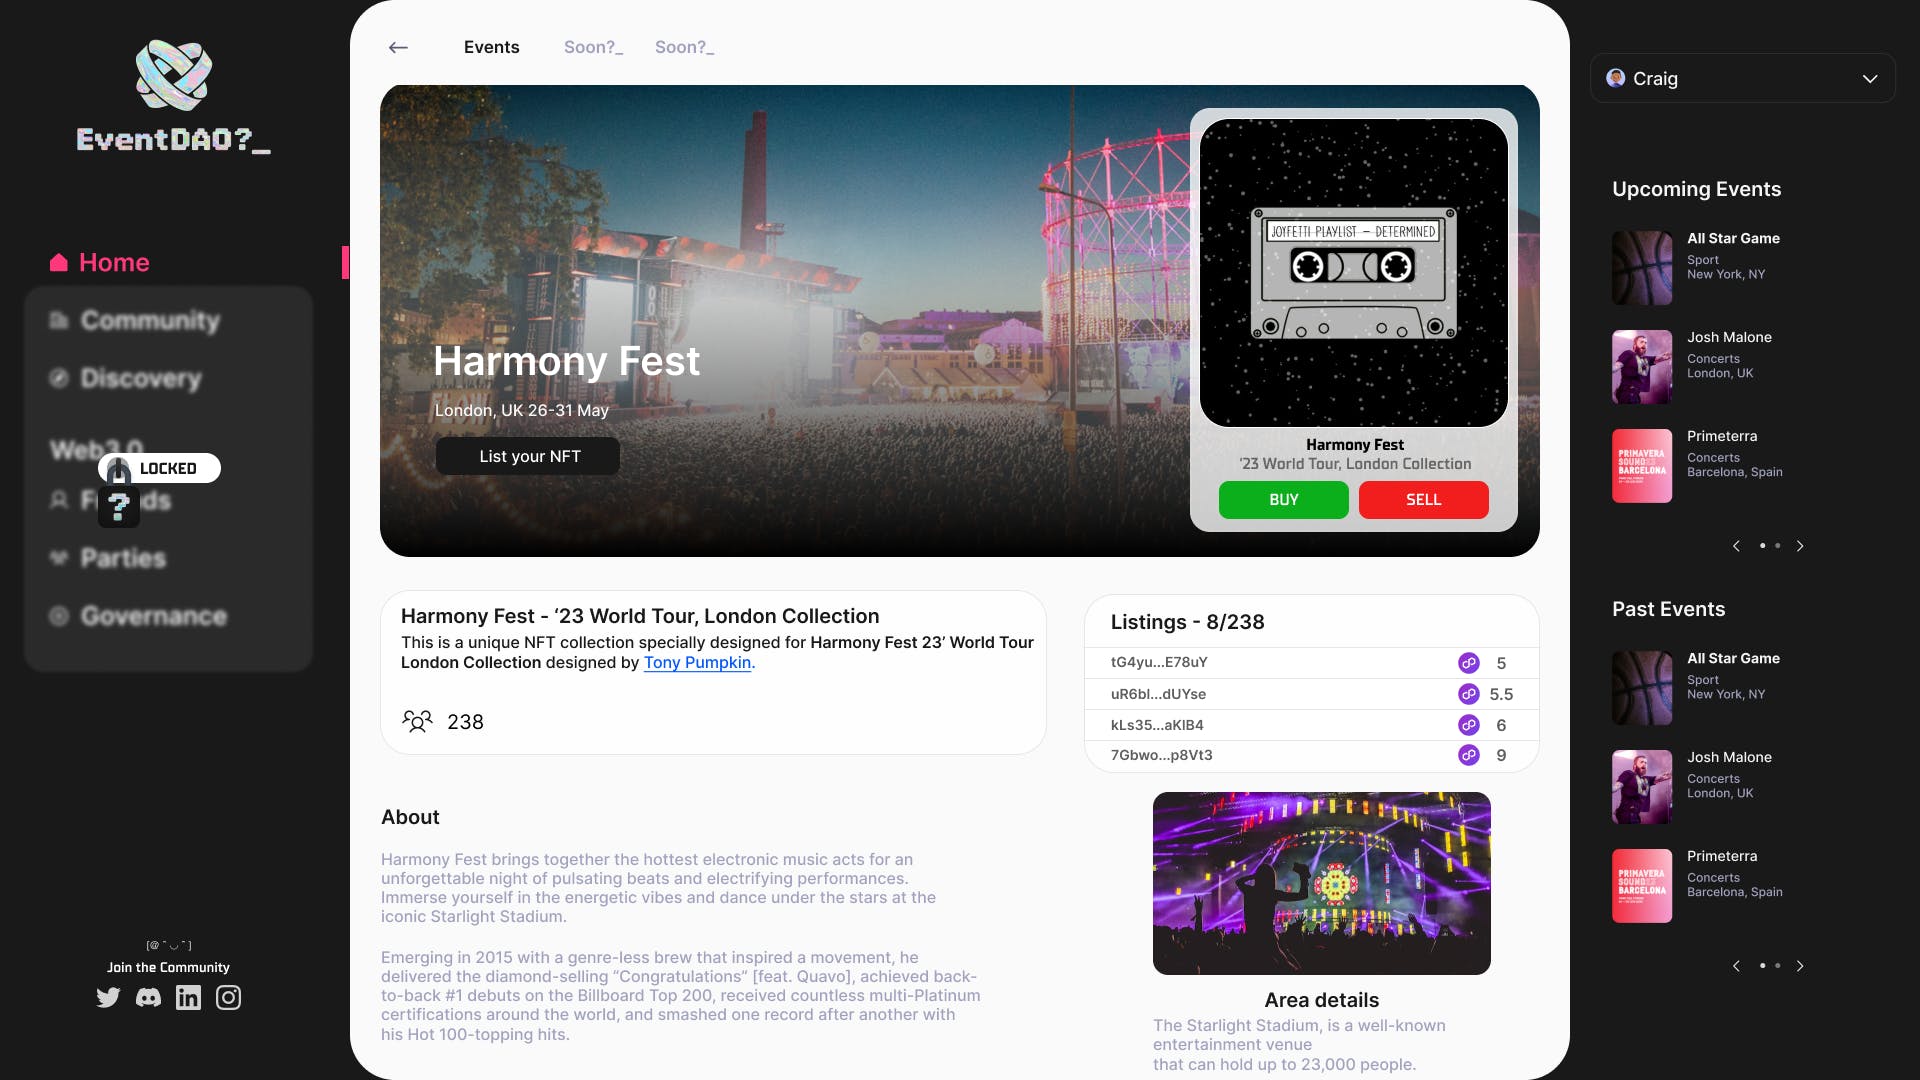Click the Governance sidebar icon
The width and height of the screenshot is (1920, 1080).
(59, 617)
